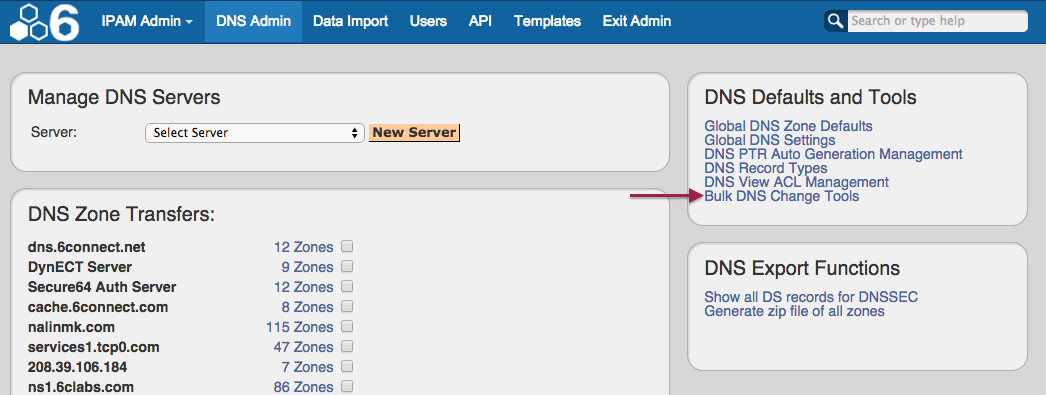Switch to the DNS Admin tab

coord(253,21)
